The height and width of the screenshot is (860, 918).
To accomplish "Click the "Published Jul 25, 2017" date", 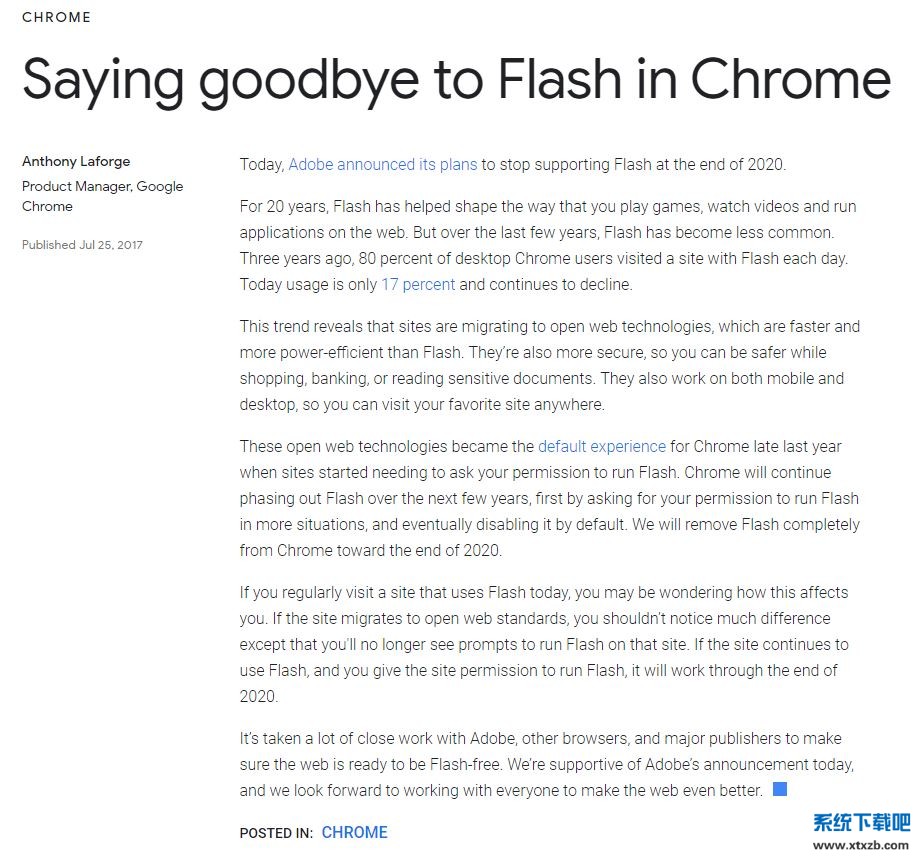I will coord(82,244).
